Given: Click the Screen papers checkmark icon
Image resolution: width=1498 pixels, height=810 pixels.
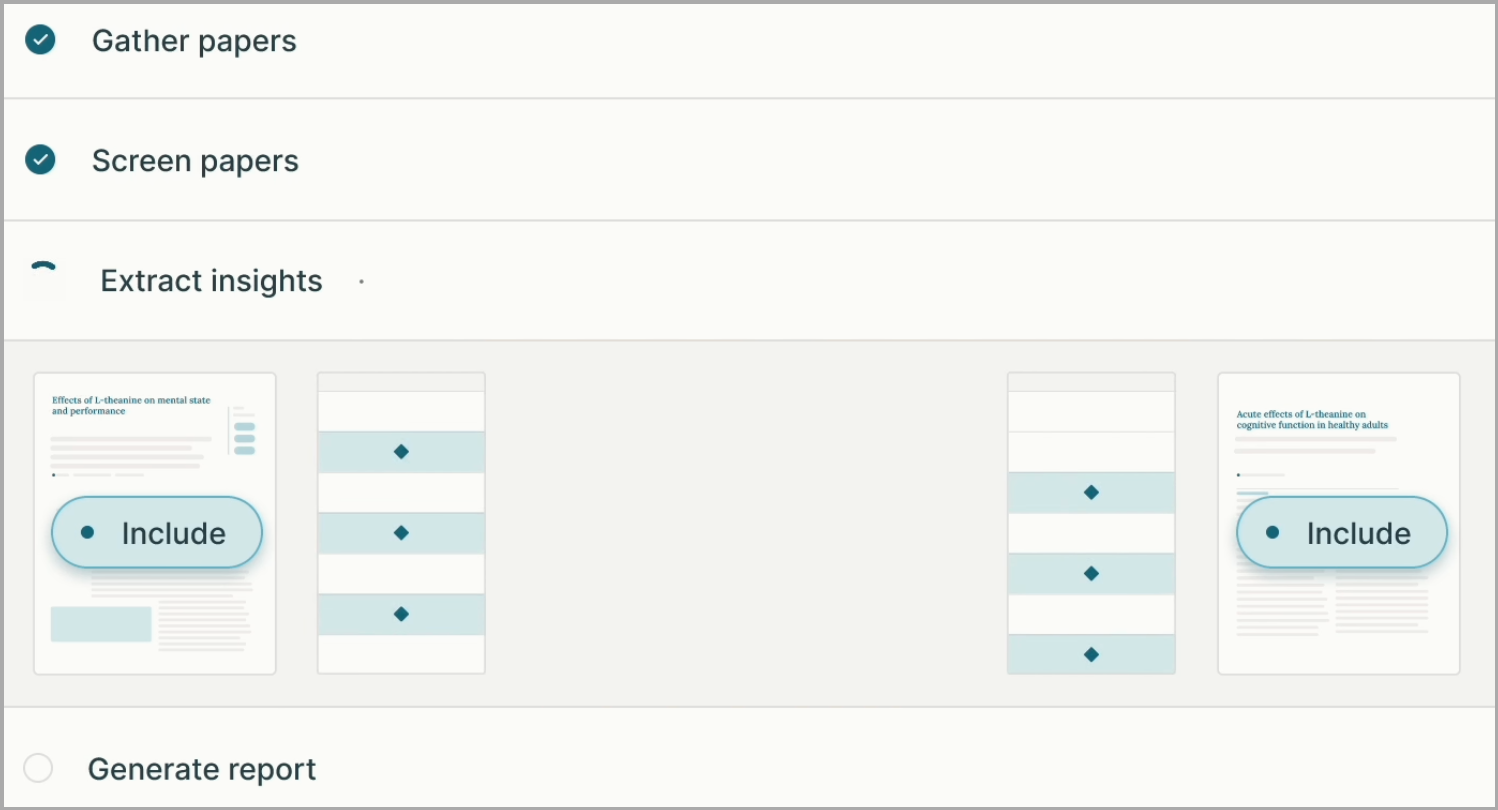Looking at the screenshot, I should point(40,160).
